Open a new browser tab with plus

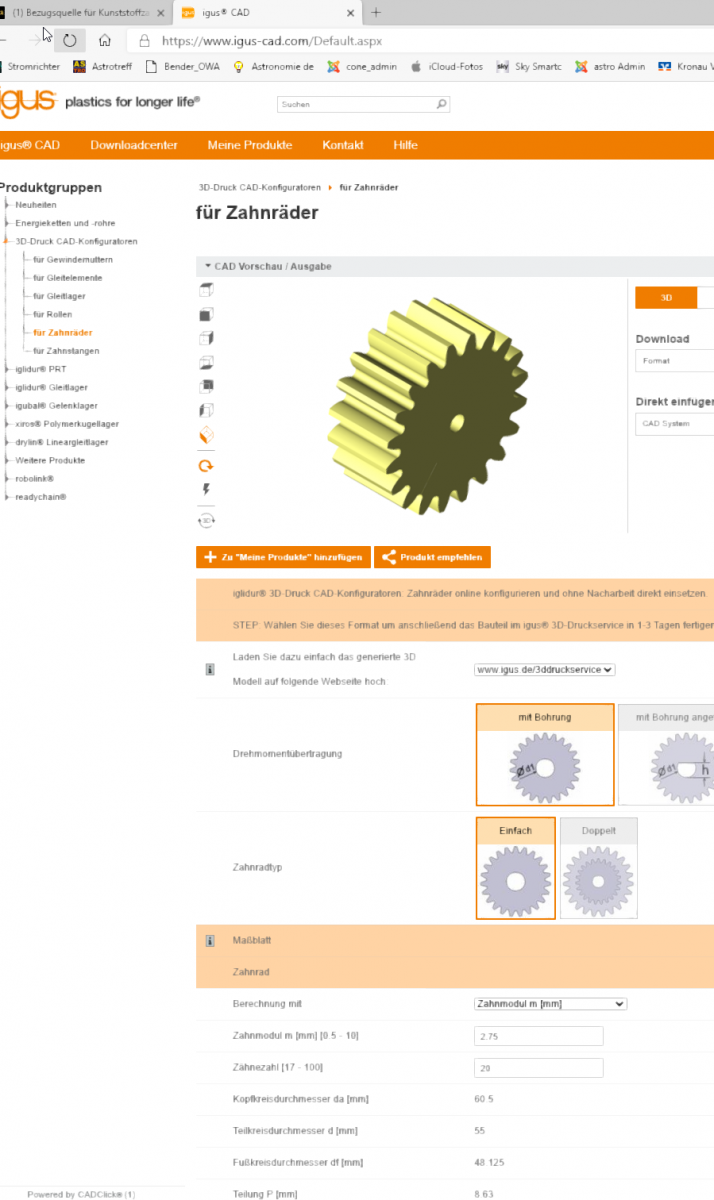coord(376,12)
